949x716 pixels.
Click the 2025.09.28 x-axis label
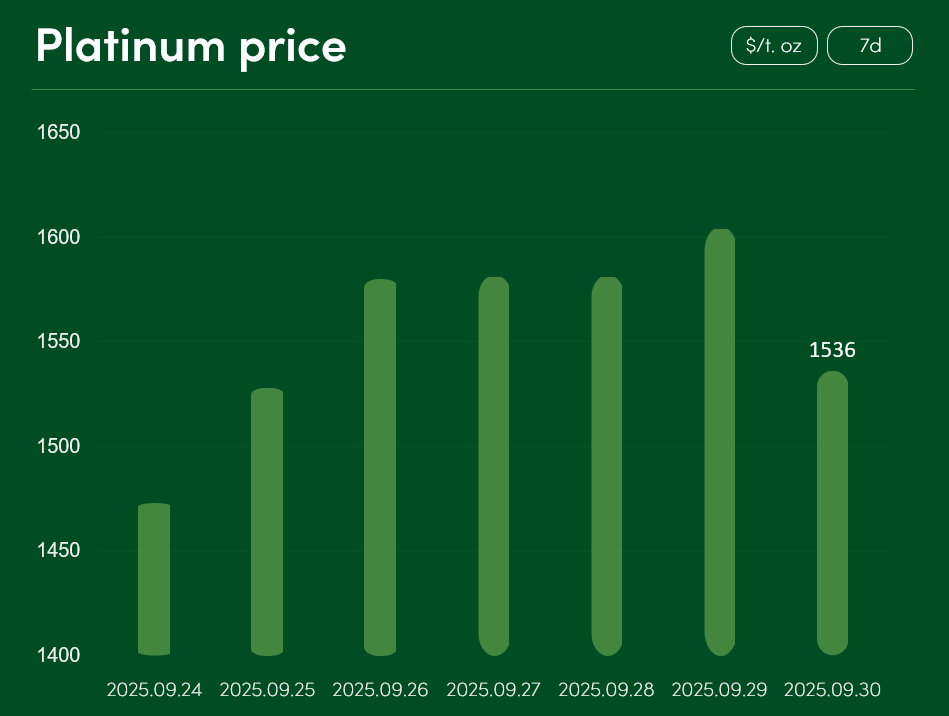607,690
